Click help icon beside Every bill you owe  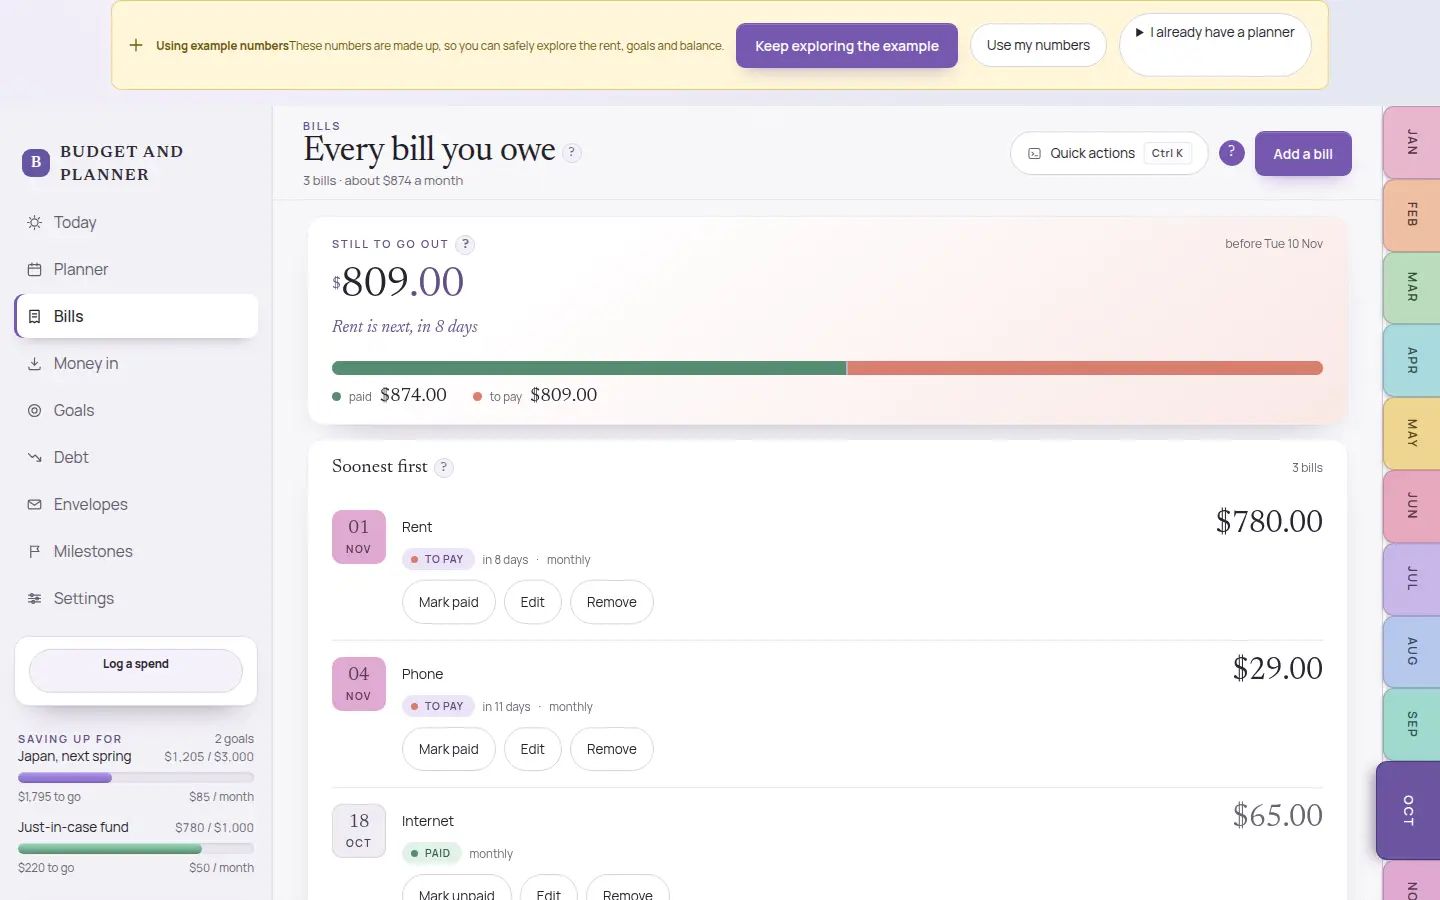click(572, 152)
